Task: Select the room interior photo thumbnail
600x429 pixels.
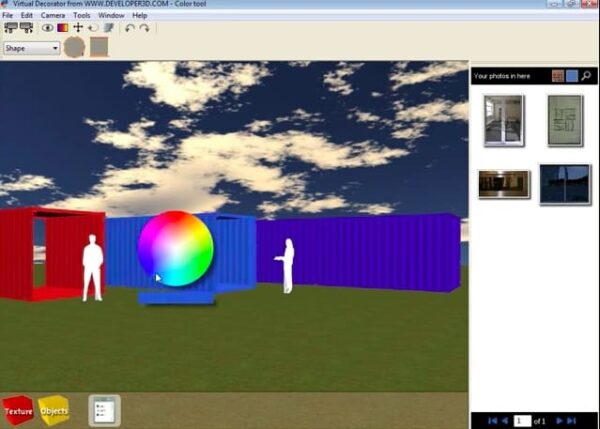Action: click(504, 121)
